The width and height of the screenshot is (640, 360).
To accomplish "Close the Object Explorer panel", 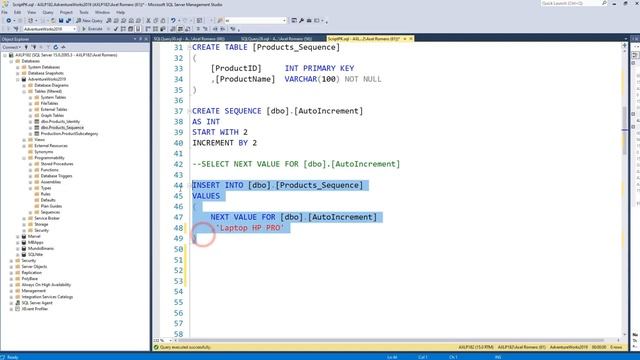I will pyautogui.click(x=146, y=39).
